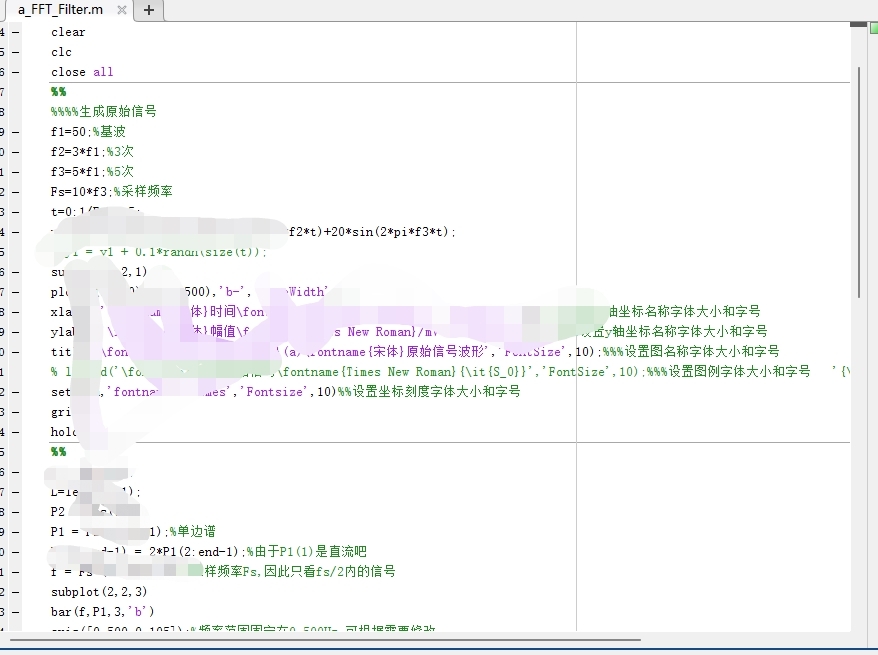878x655 pixels.
Task: Toggle breakpoint dash beside 'close all'
Action: pos(15,72)
